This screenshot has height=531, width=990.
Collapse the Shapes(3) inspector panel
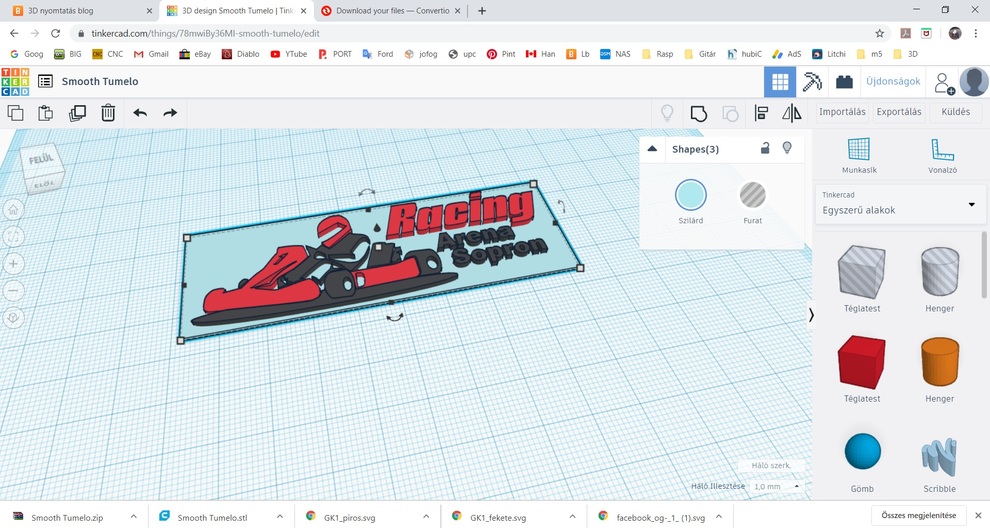pyautogui.click(x=653, y=149)
